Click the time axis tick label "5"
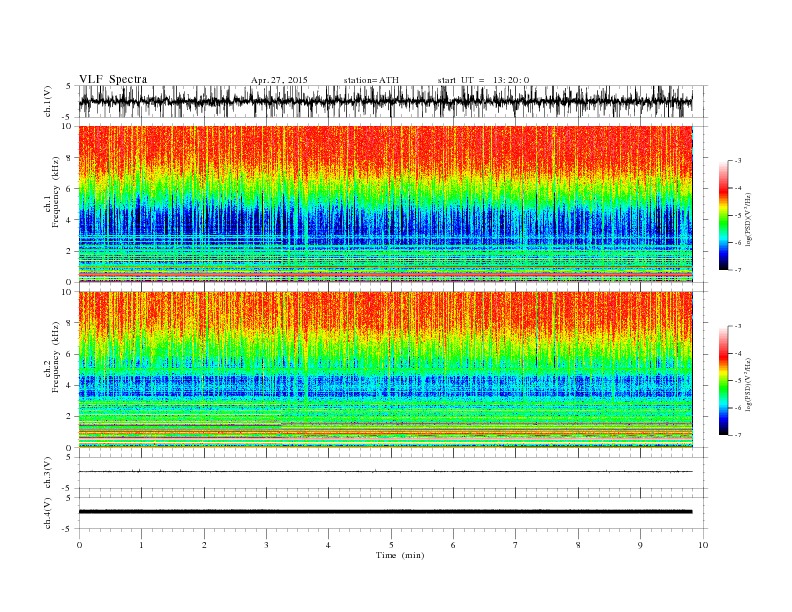This screenshot has height=612, width=792. [x=391, y=545]
